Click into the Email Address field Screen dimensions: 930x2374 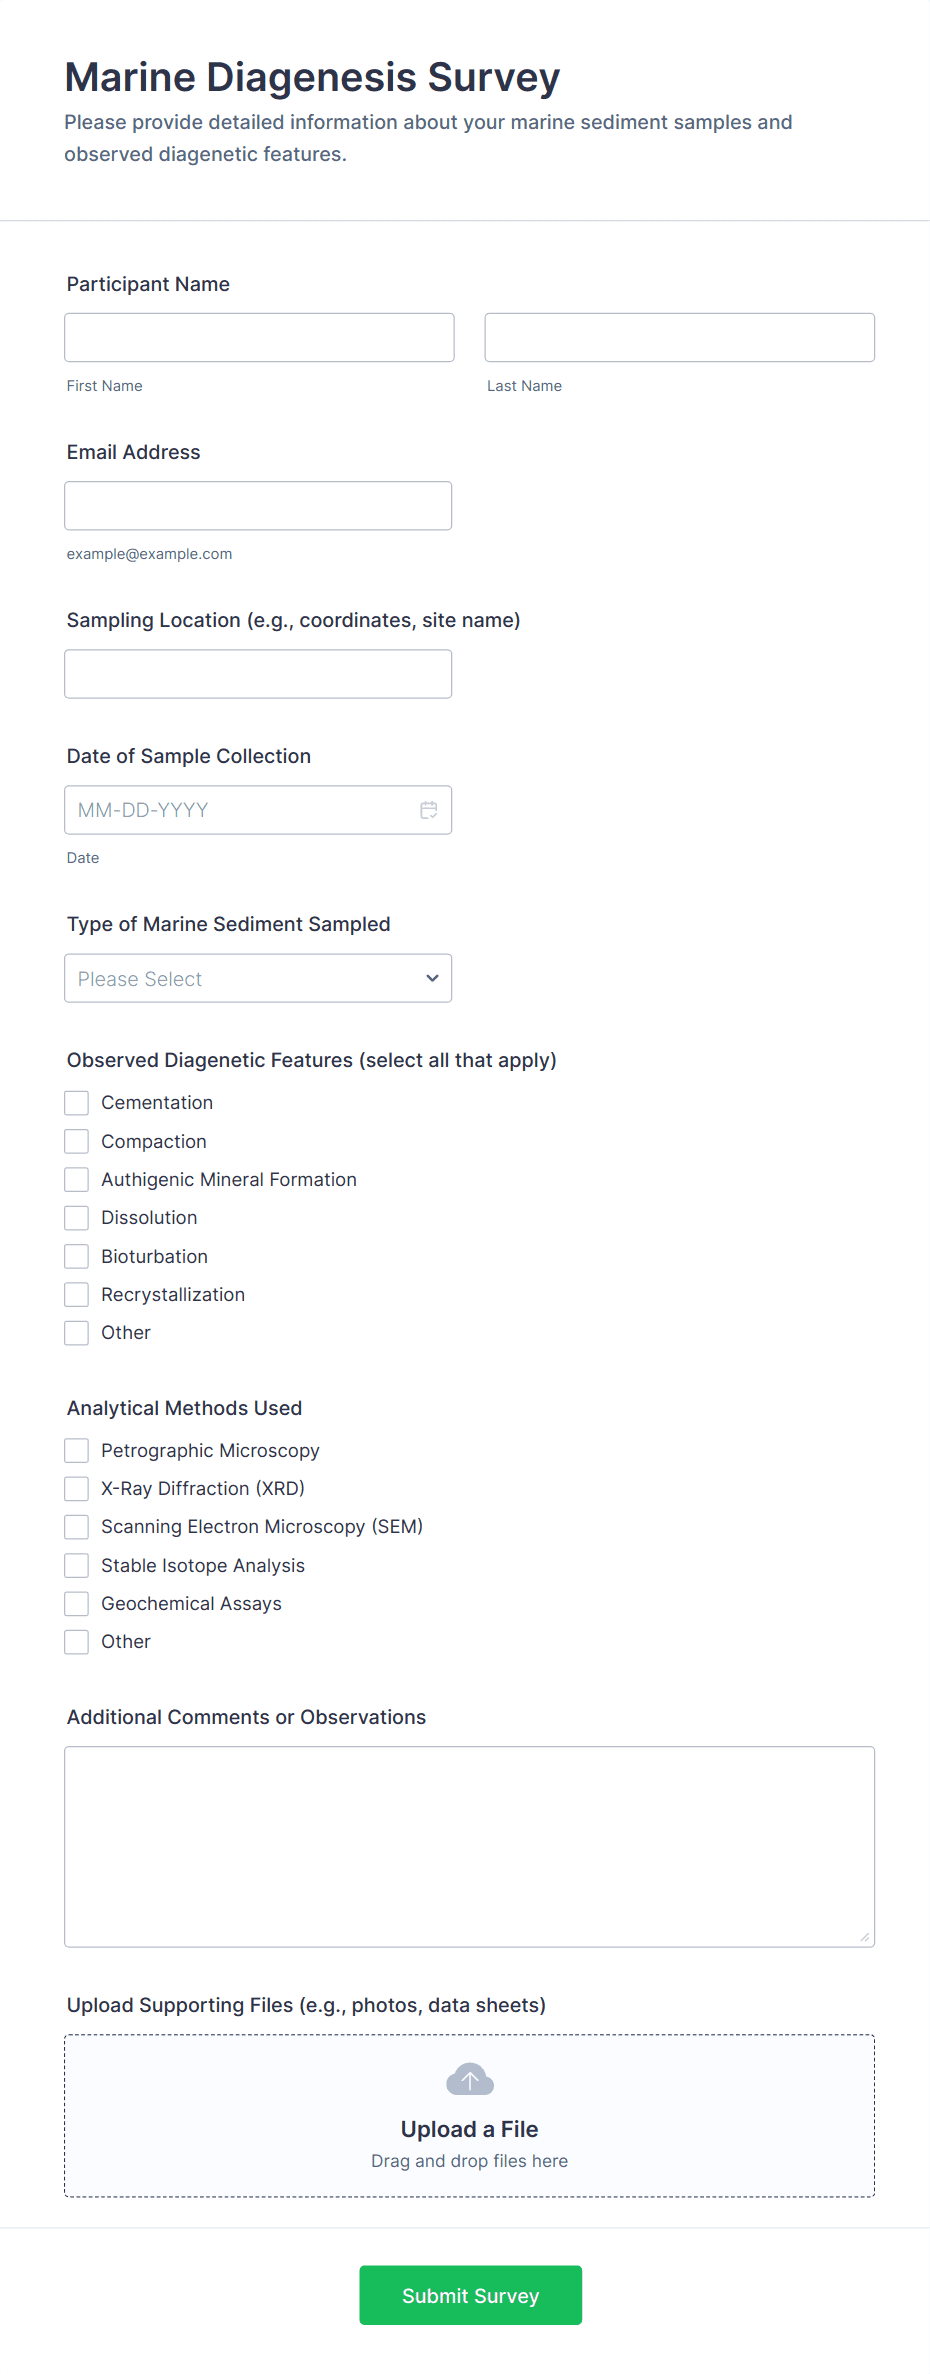258,506
